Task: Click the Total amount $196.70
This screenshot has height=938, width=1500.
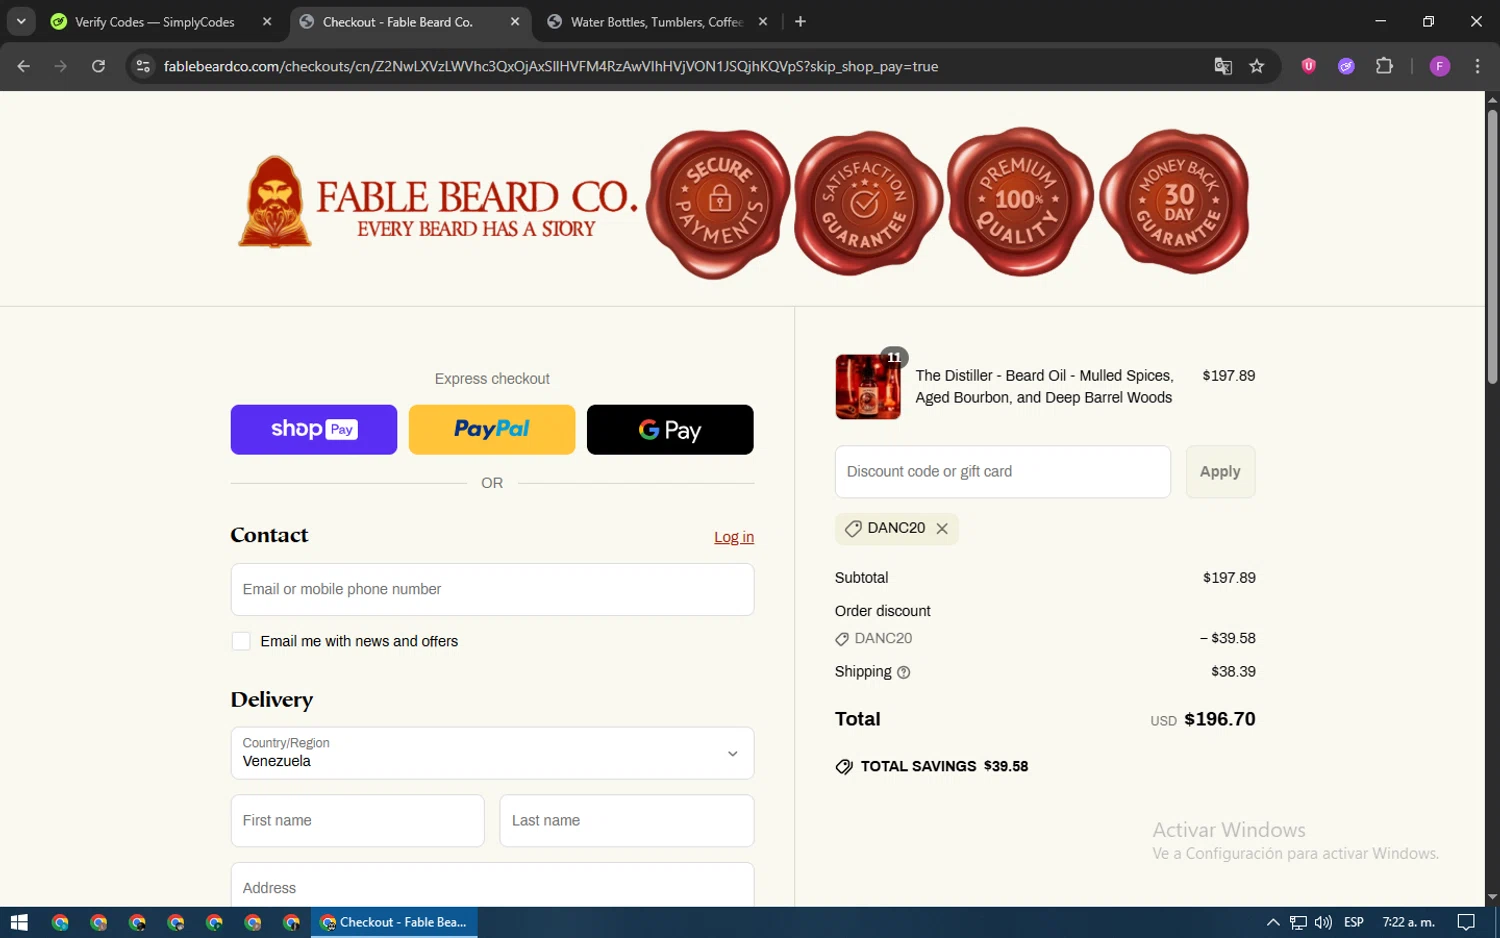Action: 1220,719
